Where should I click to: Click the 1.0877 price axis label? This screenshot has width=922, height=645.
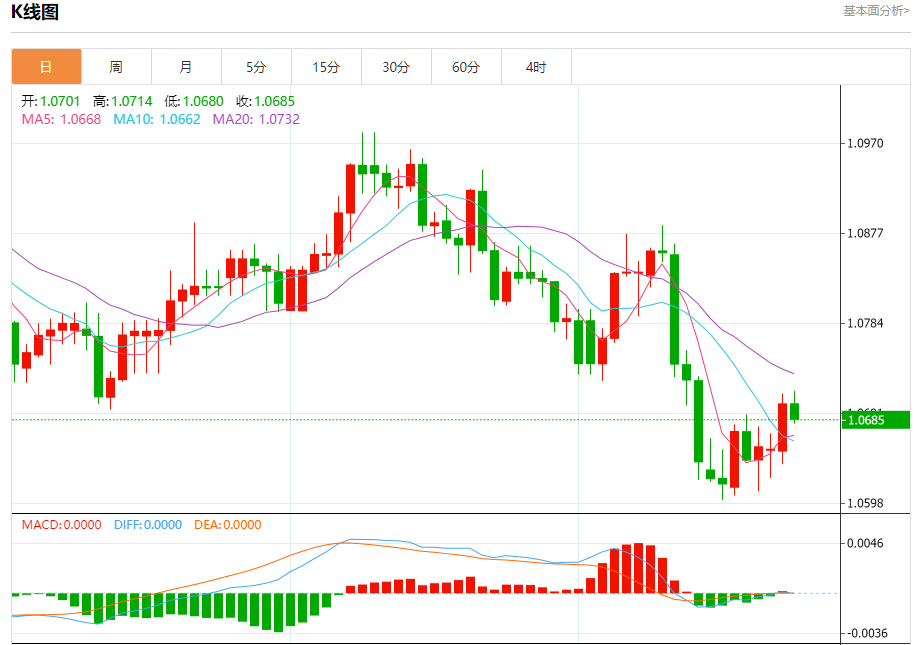click(865, 233)
